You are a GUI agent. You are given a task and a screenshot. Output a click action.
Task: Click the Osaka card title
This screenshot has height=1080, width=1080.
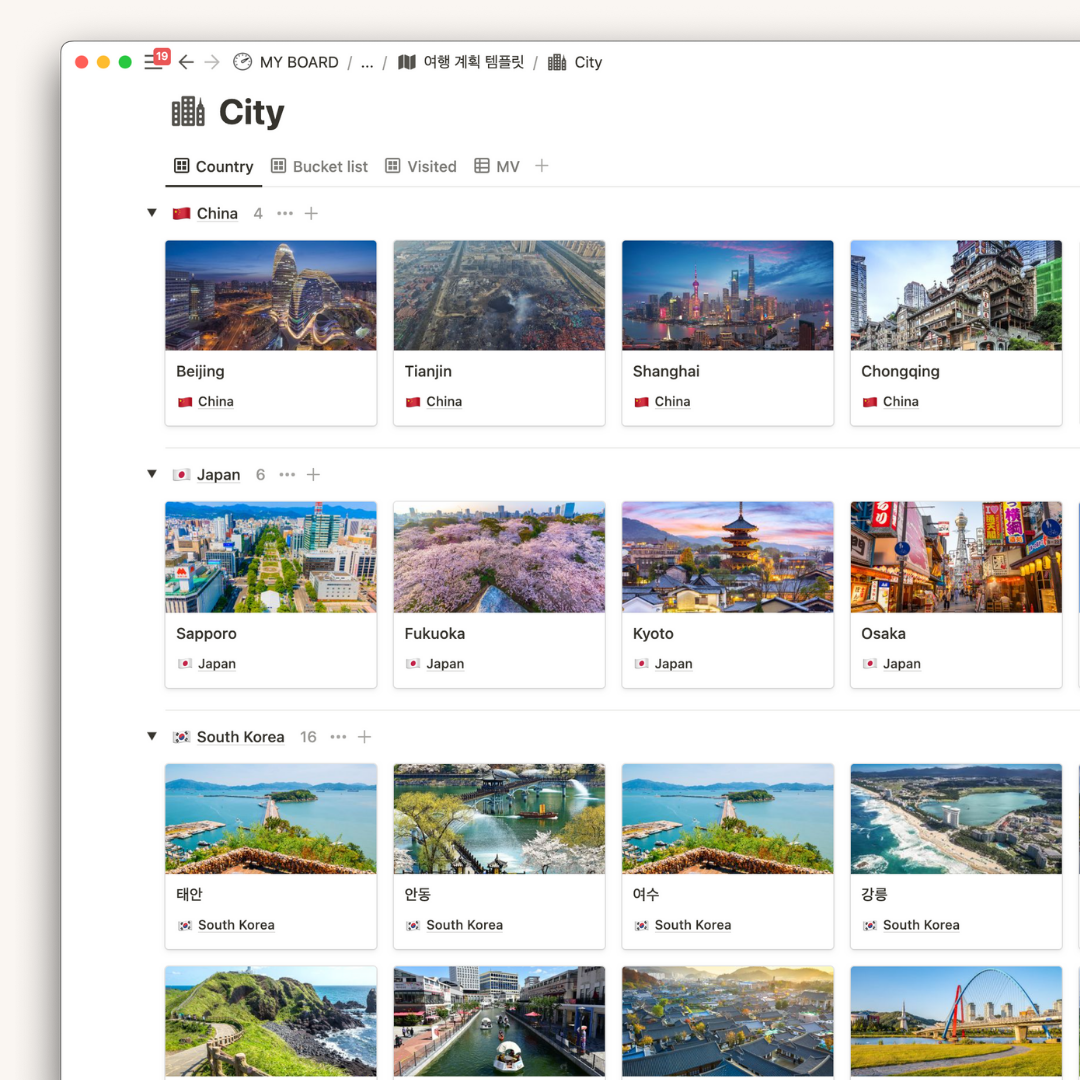(x=883, y=634)
